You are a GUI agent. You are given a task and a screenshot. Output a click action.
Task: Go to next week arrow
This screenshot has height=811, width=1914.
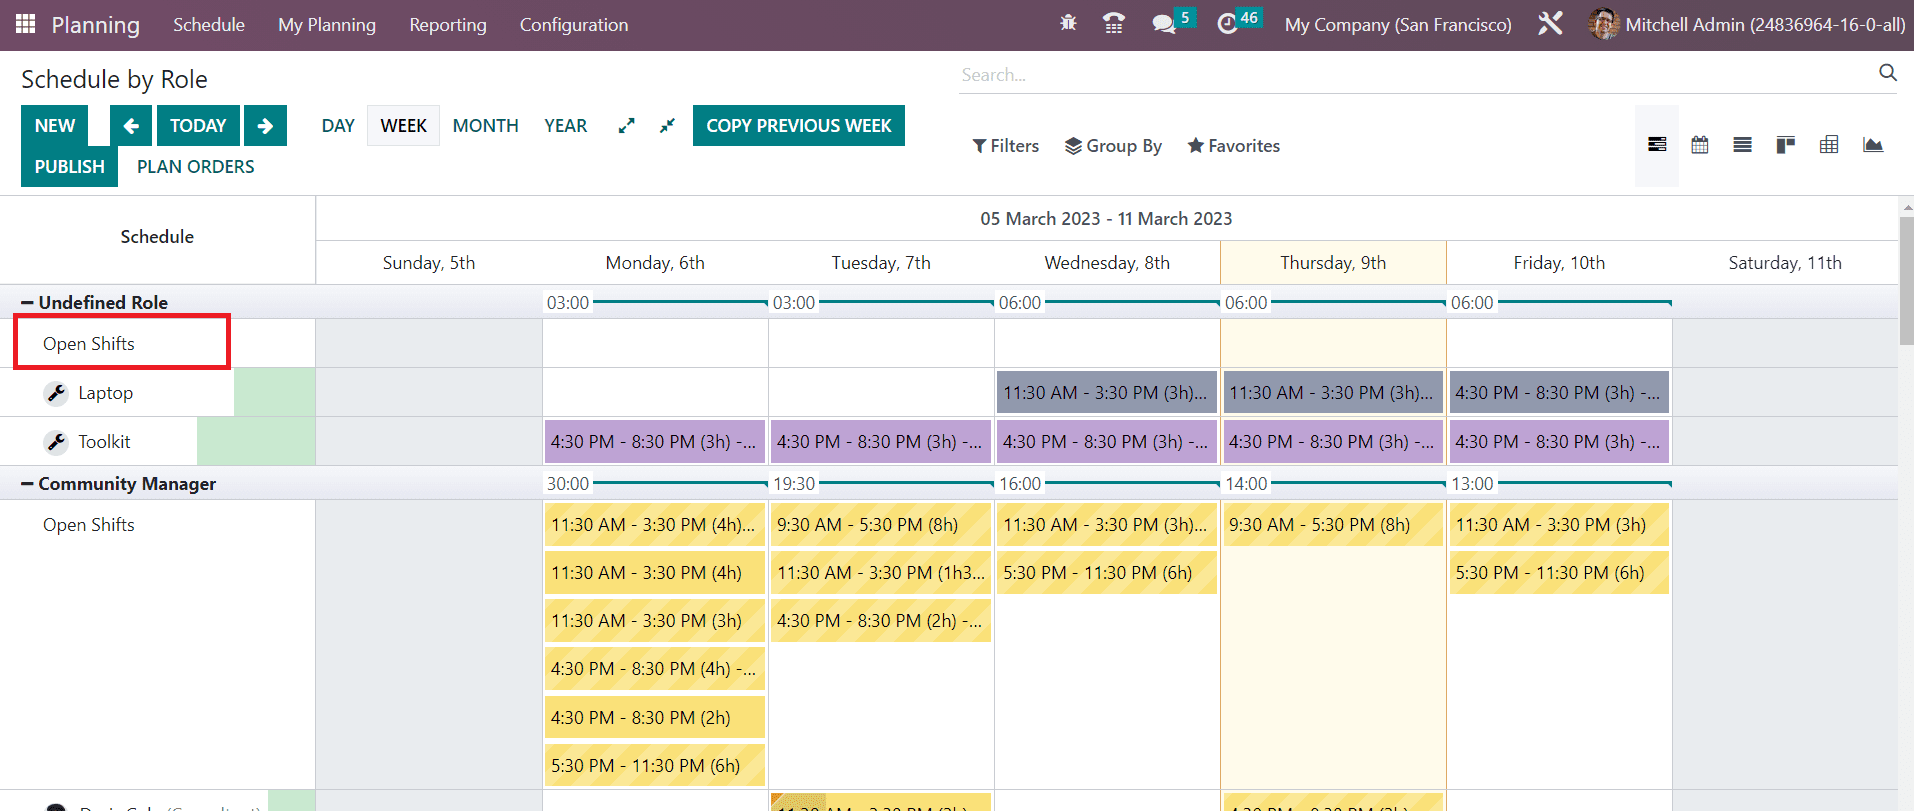pyautogui.click(x=265, y=126)
